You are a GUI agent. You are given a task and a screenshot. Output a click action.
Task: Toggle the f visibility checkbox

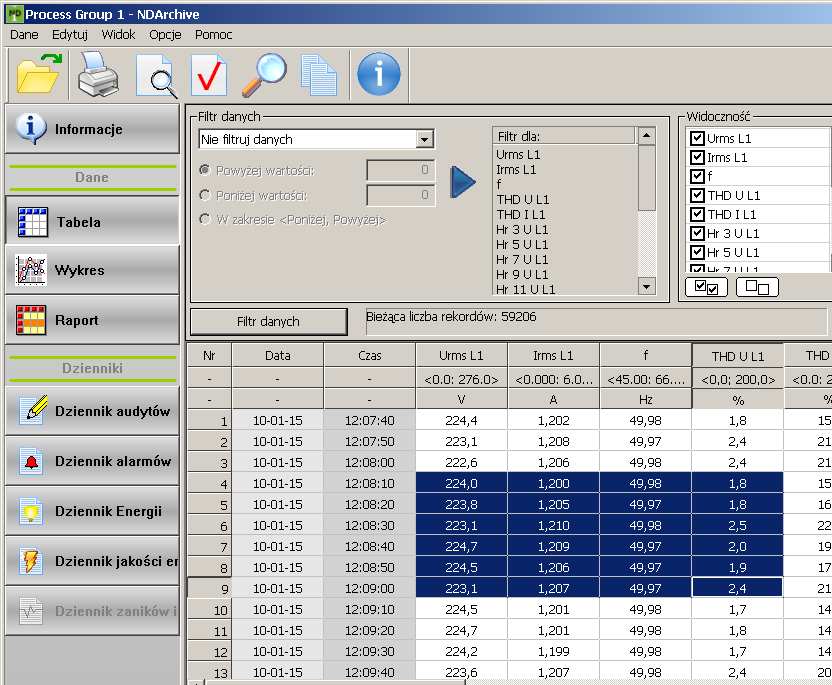click(x=697, y=176)
